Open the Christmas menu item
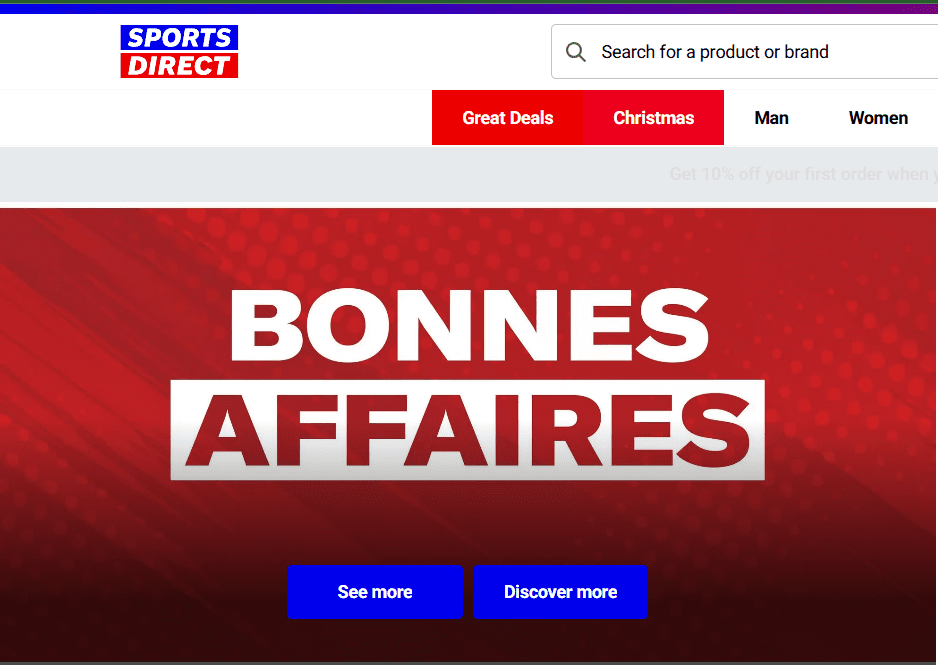Viewport: 938px width, 665px height. (x=653, y=117)
